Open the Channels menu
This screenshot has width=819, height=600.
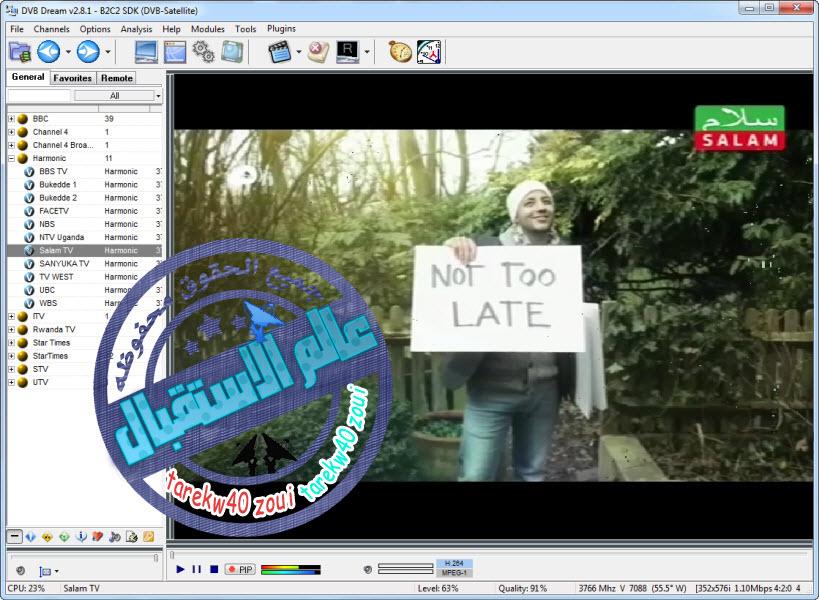point(51,29)
